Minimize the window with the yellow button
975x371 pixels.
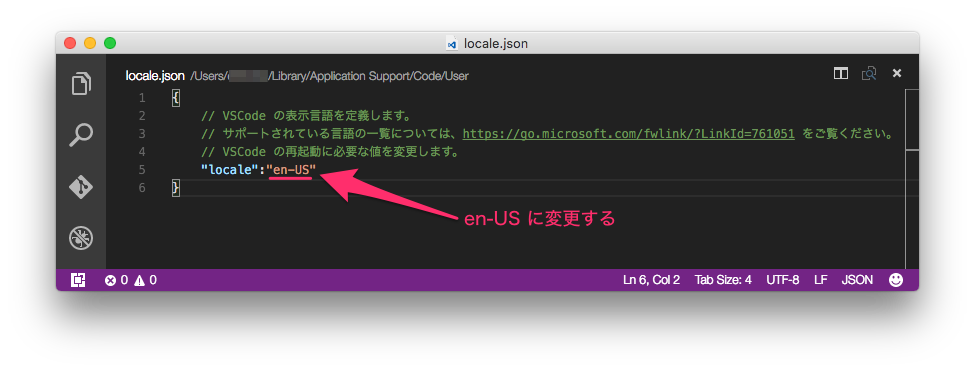tap(90, 44)
